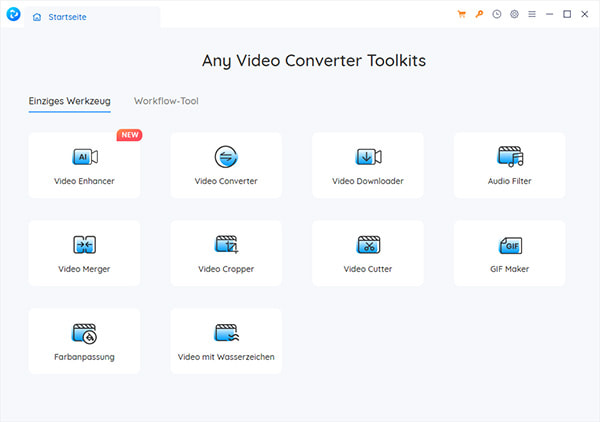Click the orange key registration icon
This screenshot has height=422, width=600.
[x=479, y=14]
